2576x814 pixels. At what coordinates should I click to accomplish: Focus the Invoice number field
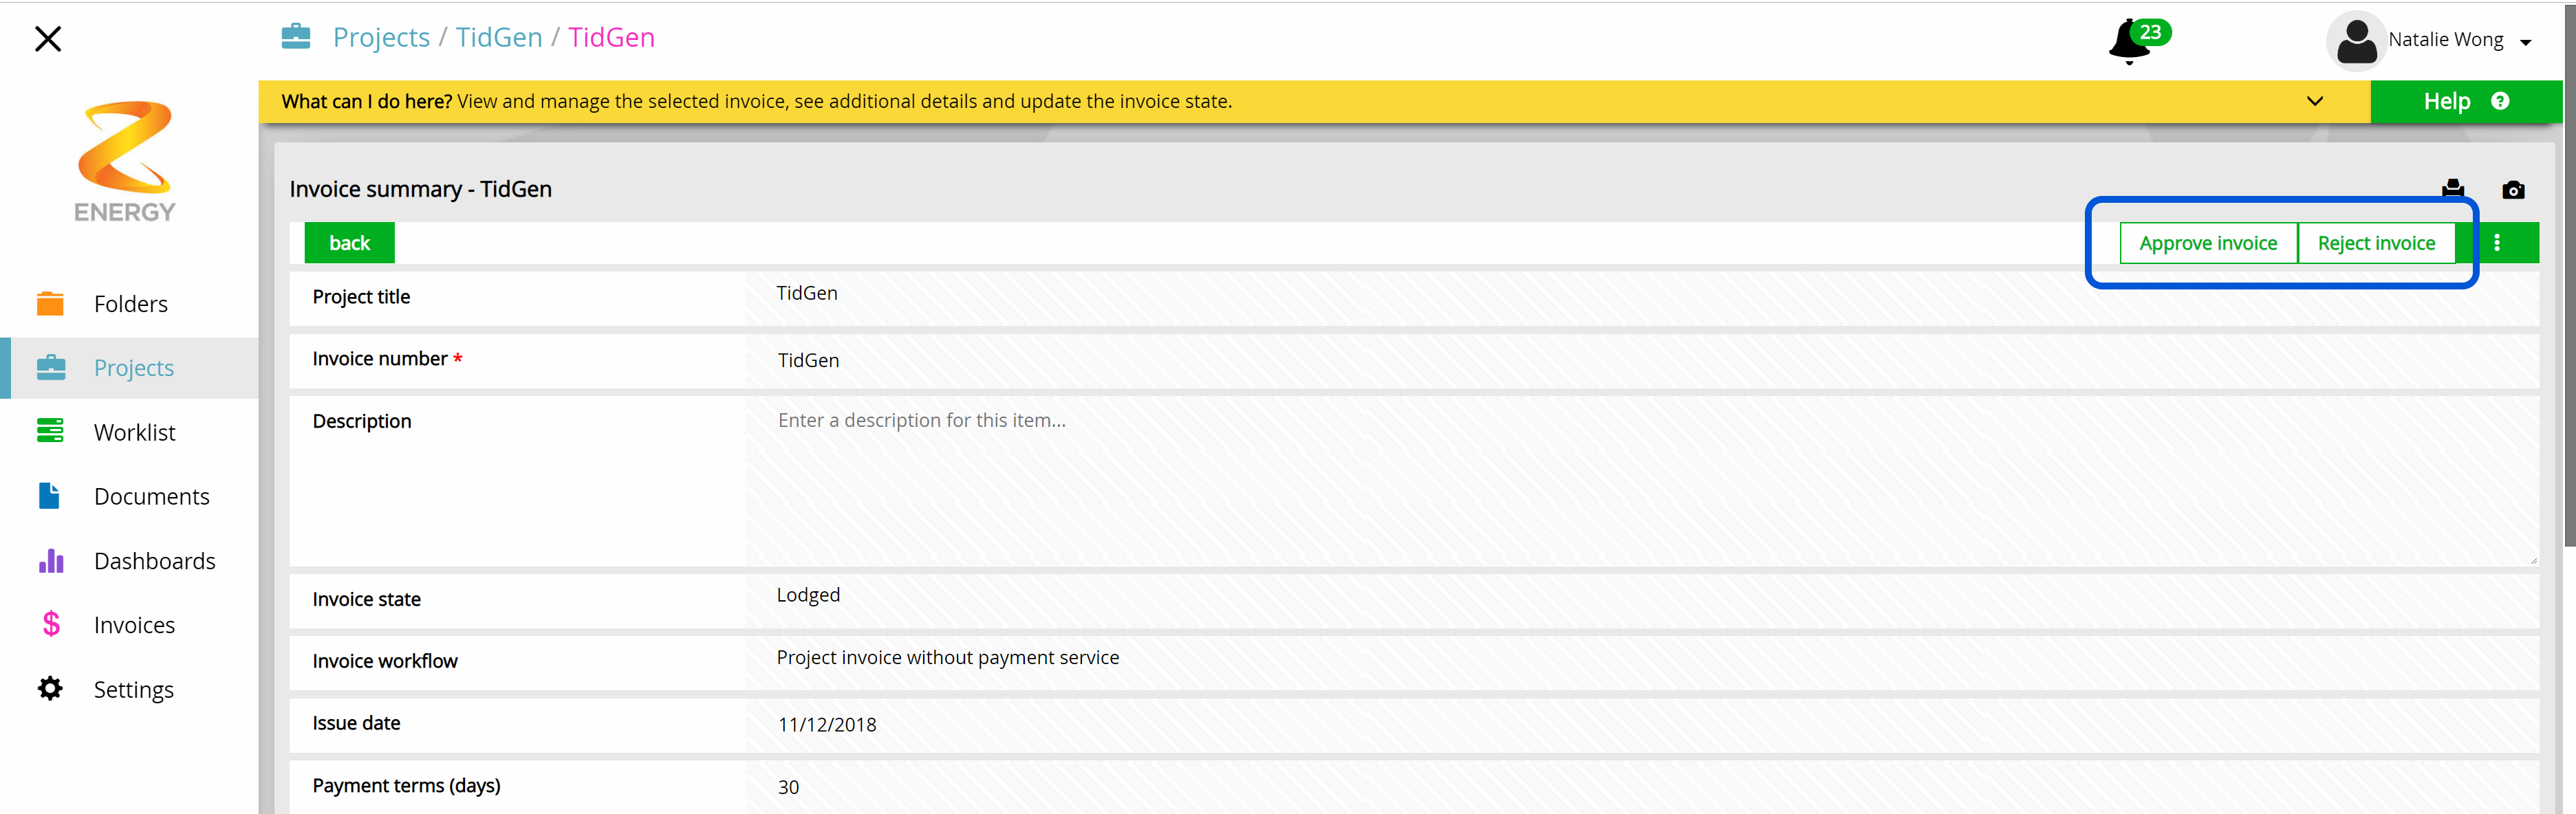tap(1641, 360)
